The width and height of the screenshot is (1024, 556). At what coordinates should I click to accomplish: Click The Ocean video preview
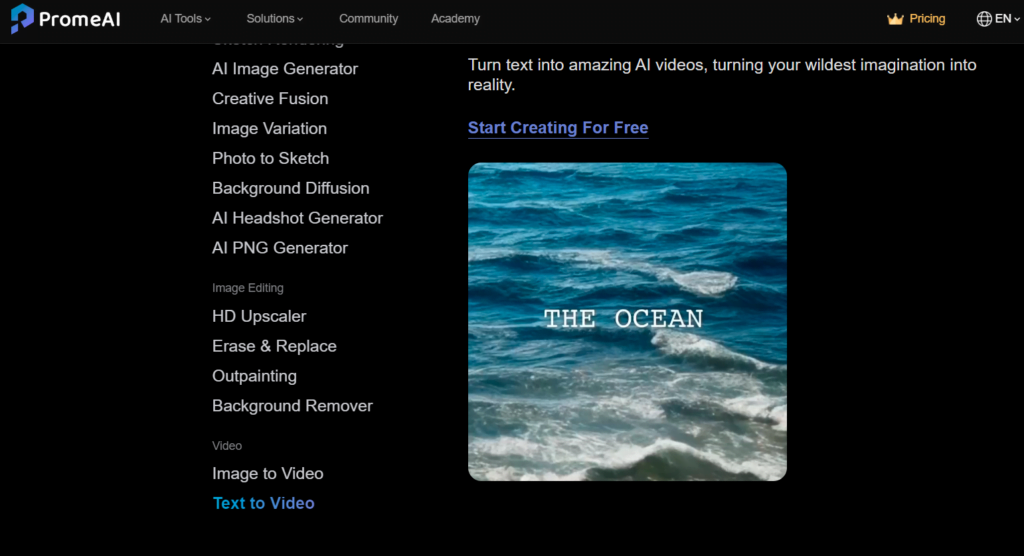[x=627, y=322]
